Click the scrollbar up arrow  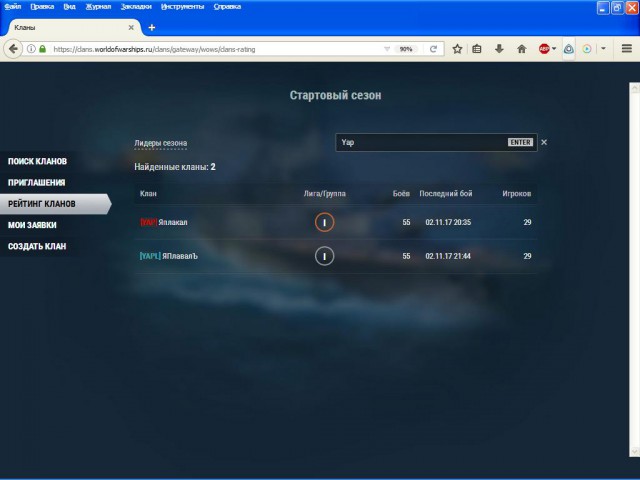[x=634, y=88]
